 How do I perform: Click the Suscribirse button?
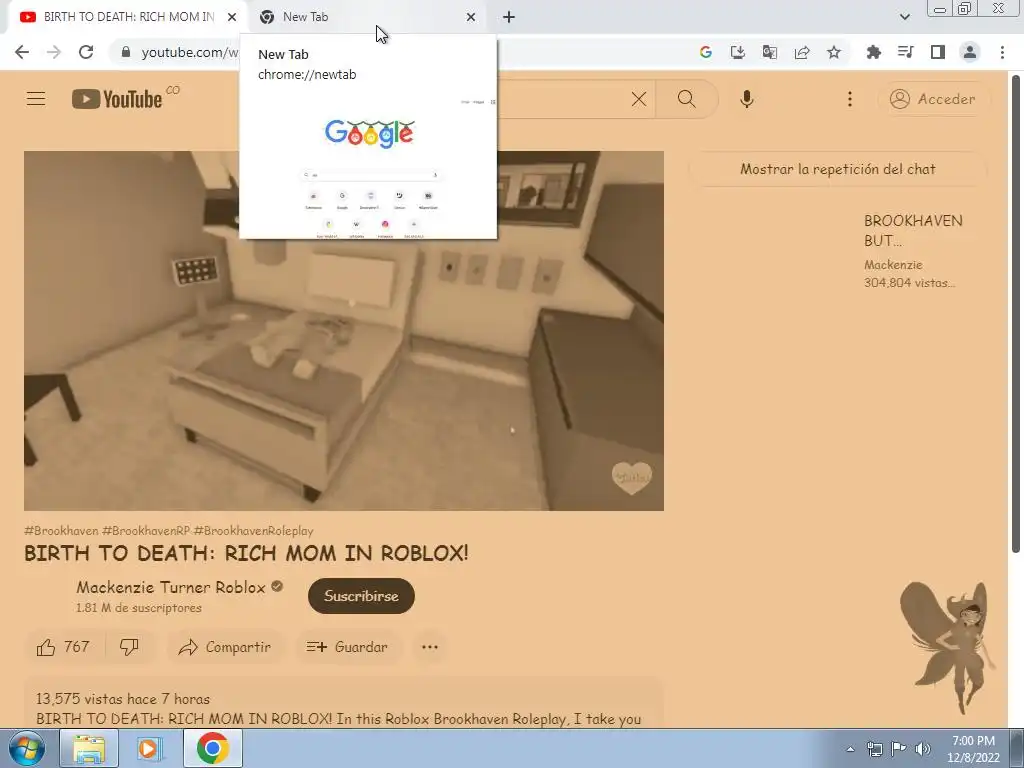click(x=361, y=596)
